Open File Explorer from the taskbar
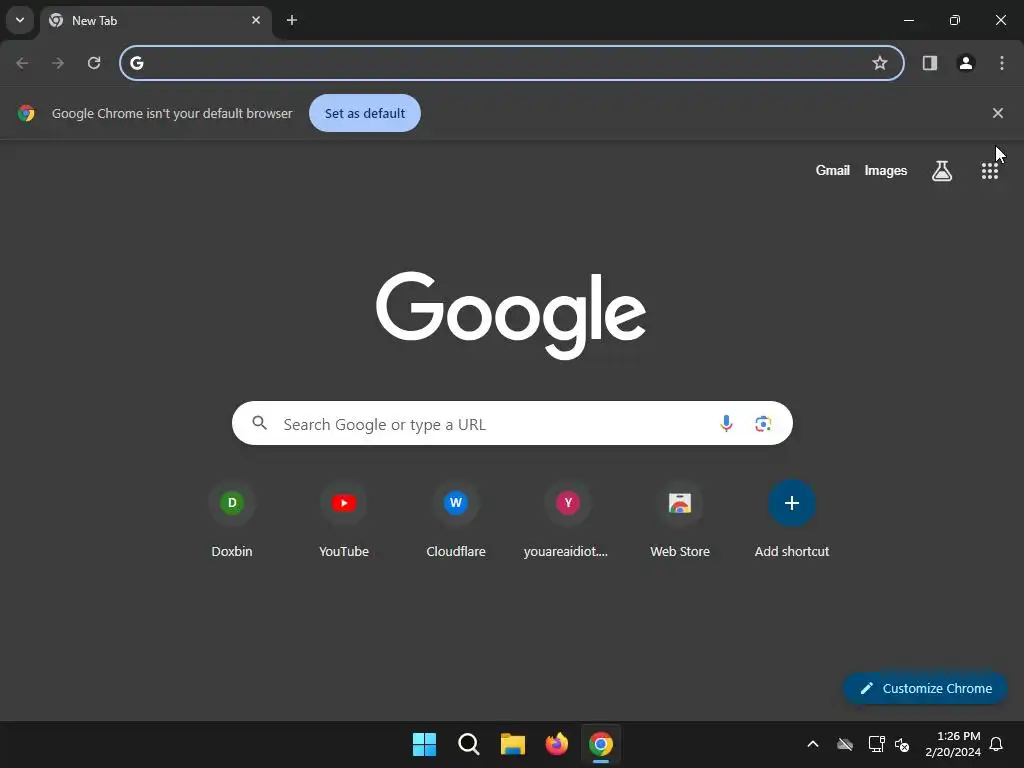Image resolution: width=1024 pixels, height=768 pixels. [513, 744]
